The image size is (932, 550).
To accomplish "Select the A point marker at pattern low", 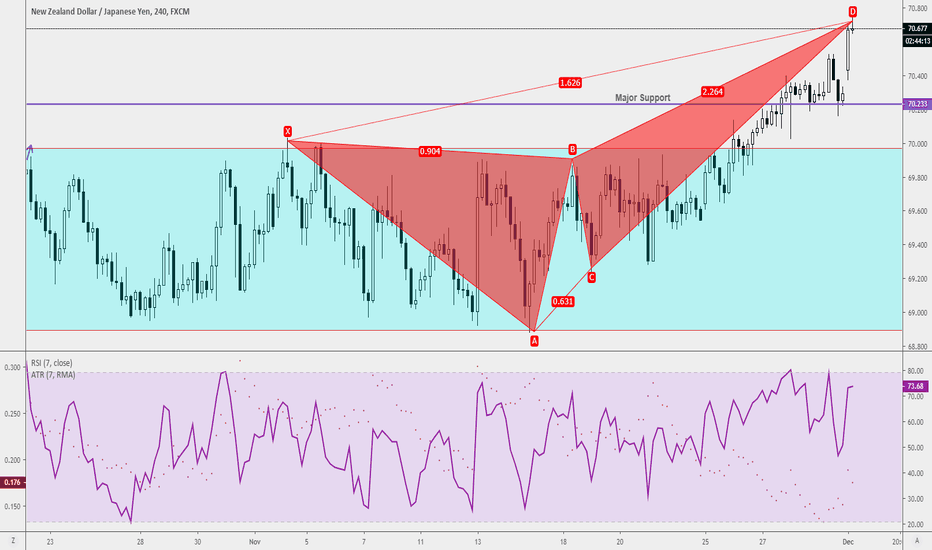I will click(534, 341).
